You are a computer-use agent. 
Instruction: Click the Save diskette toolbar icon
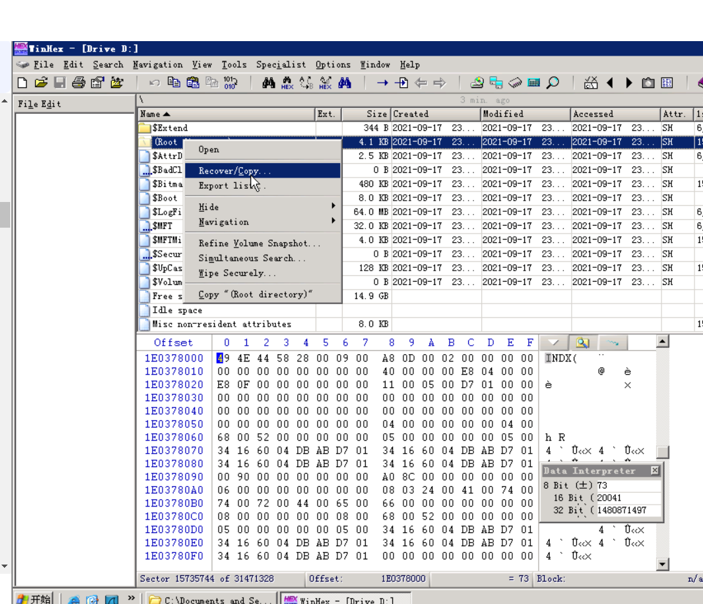[60, 83]
